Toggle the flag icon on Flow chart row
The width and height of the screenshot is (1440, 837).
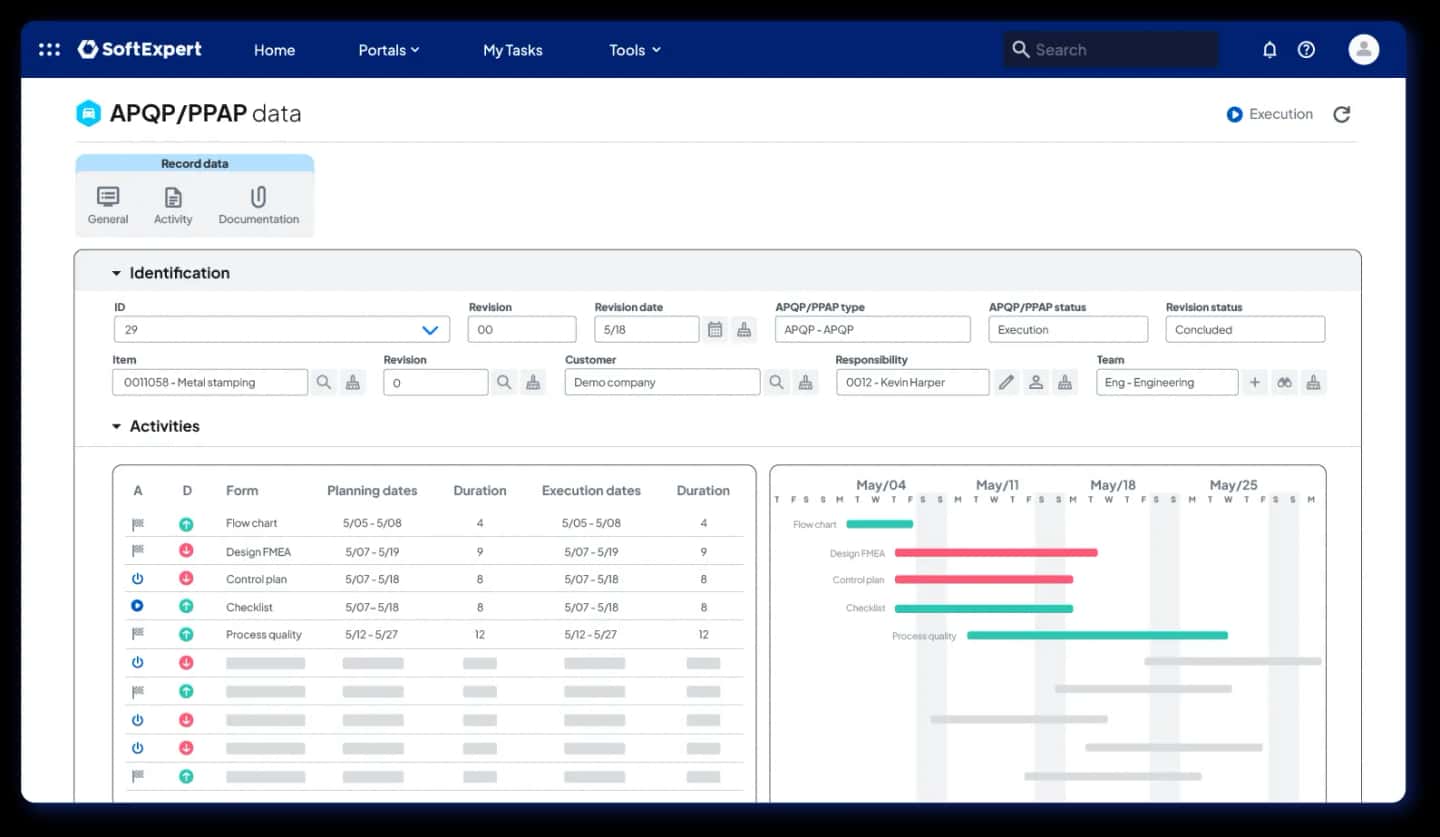click(138, 523)
